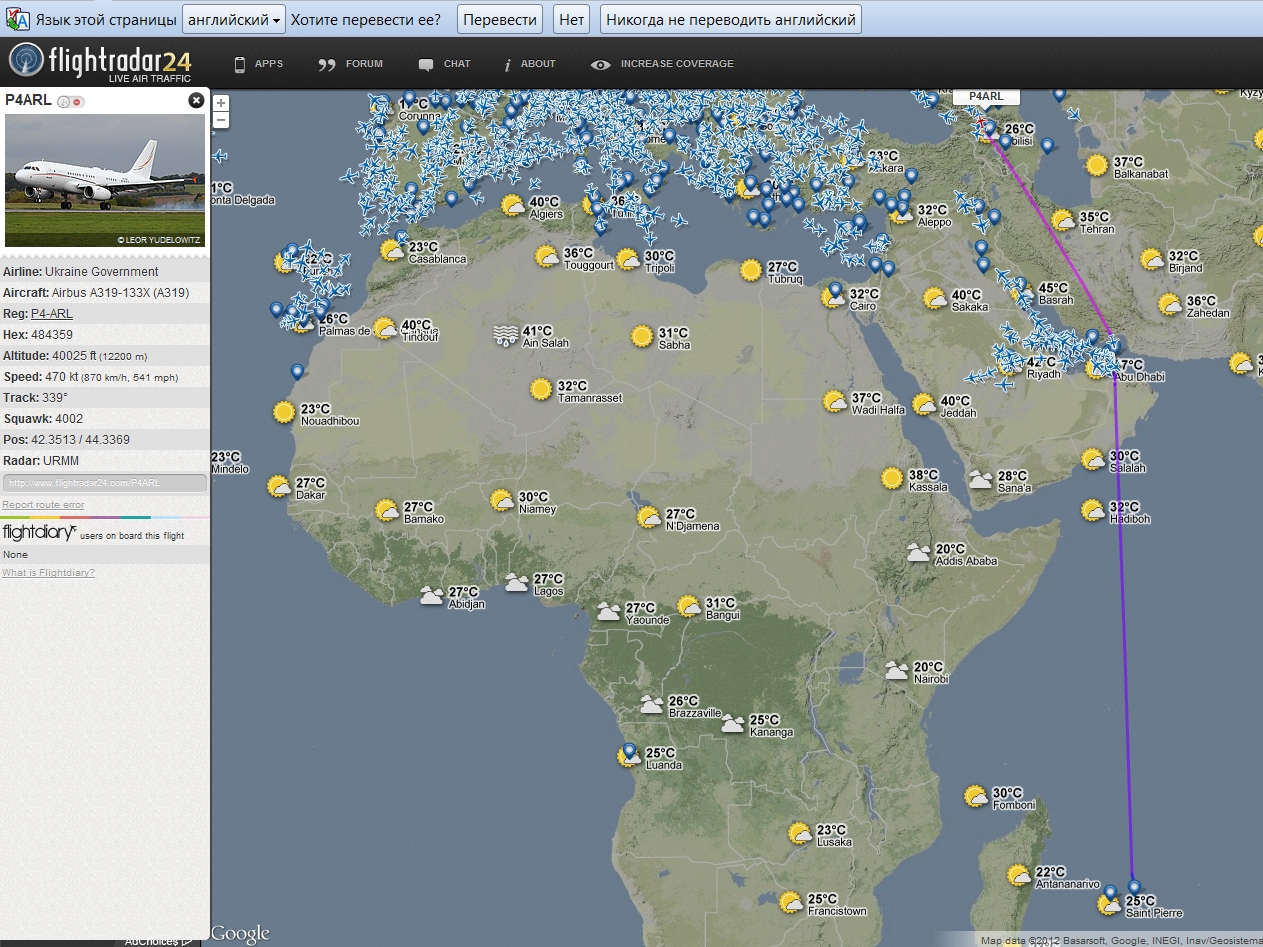Click the cloud weather icon at Nairobi
Screen dimensions: 1263x947
tap(896, 671)
